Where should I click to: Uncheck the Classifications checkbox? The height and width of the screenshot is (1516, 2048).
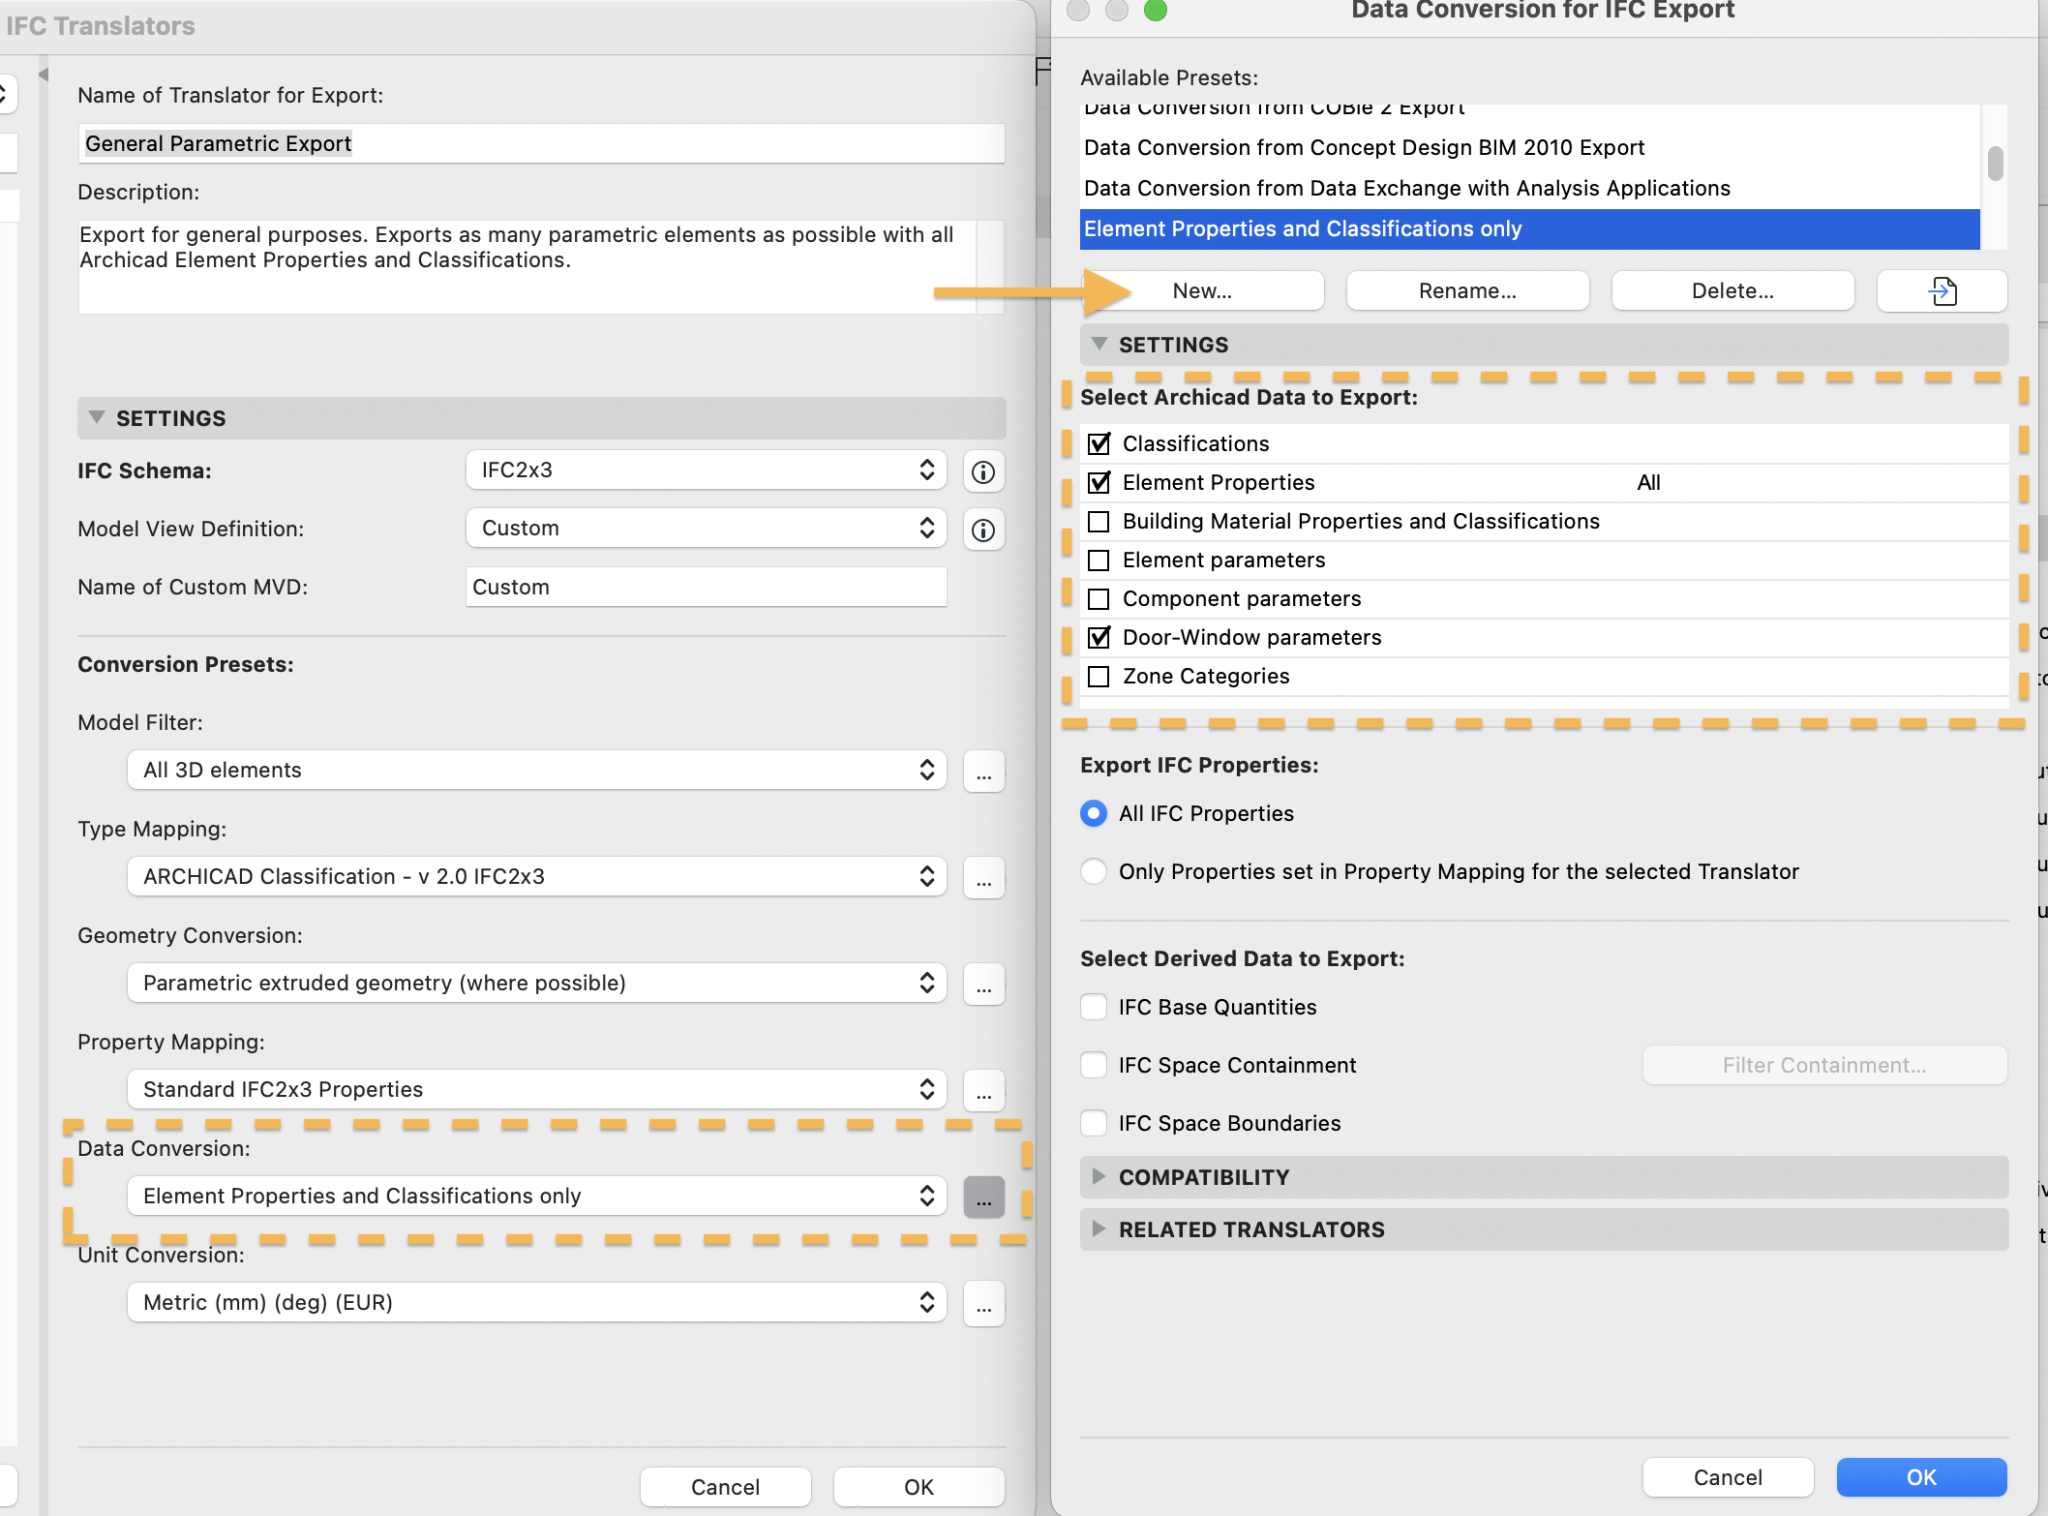point(1098,443)
